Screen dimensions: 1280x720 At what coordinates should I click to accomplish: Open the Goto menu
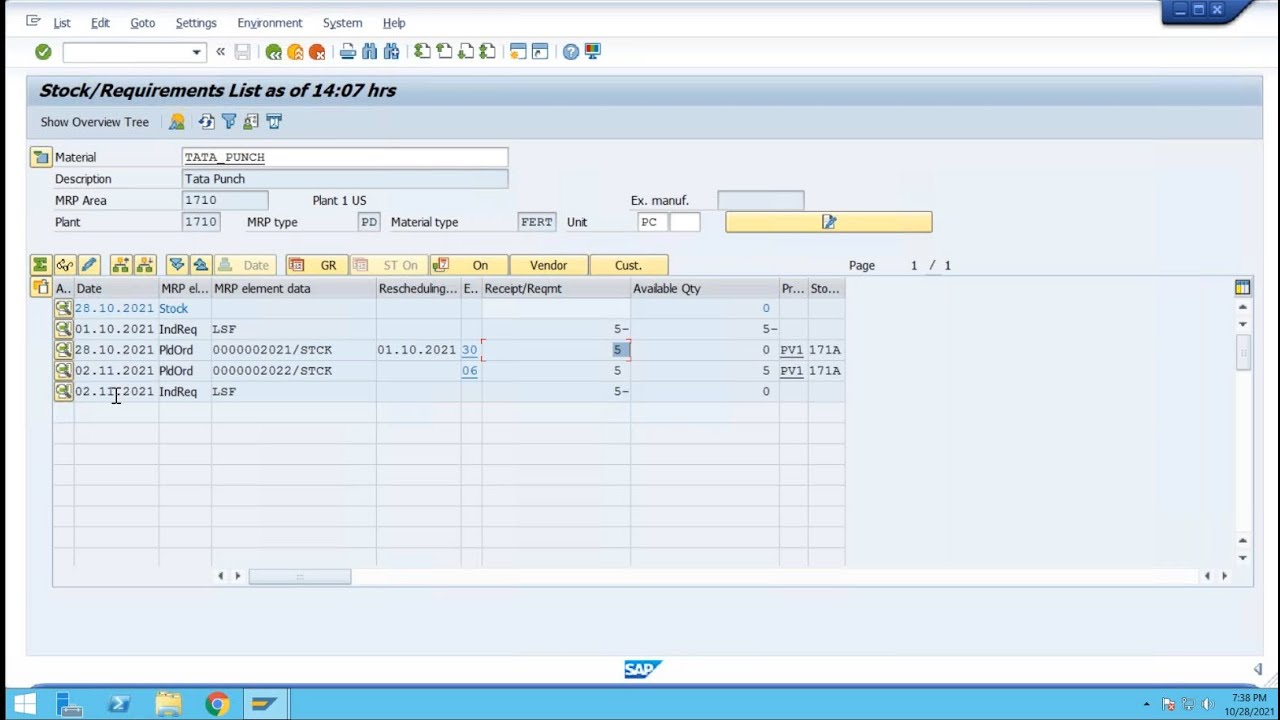[143, 23]
